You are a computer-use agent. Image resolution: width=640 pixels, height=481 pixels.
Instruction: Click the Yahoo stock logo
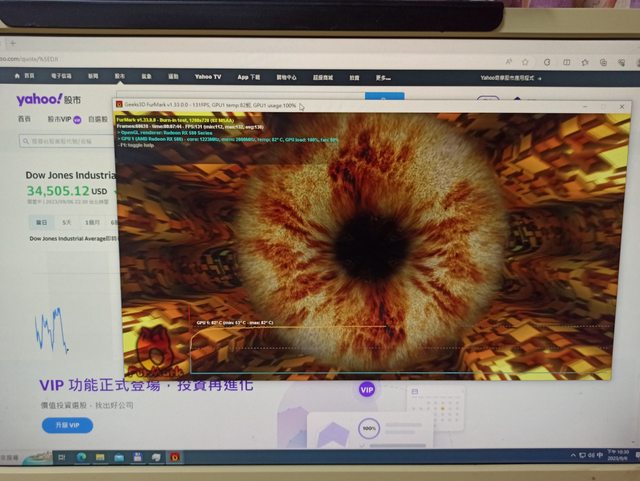48,100
